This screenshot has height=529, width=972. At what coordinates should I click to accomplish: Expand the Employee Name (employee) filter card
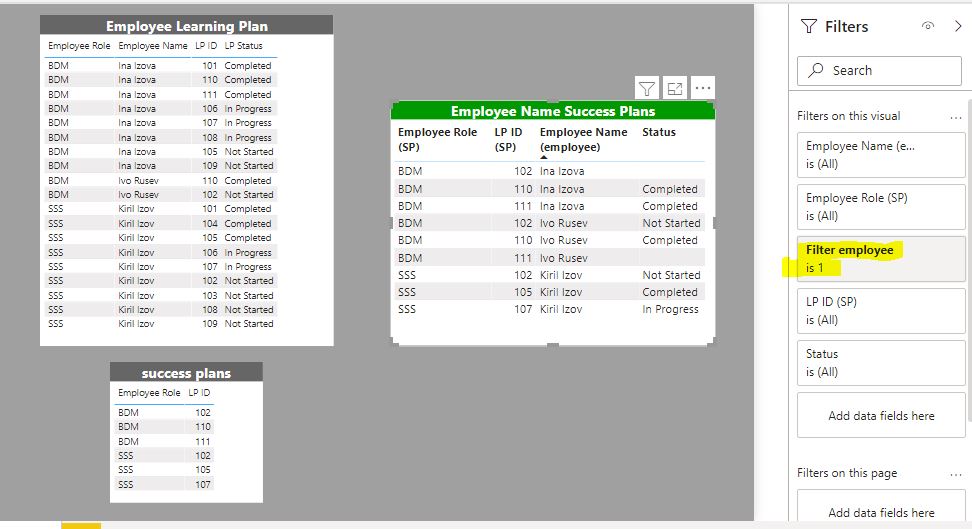(881, 155)
